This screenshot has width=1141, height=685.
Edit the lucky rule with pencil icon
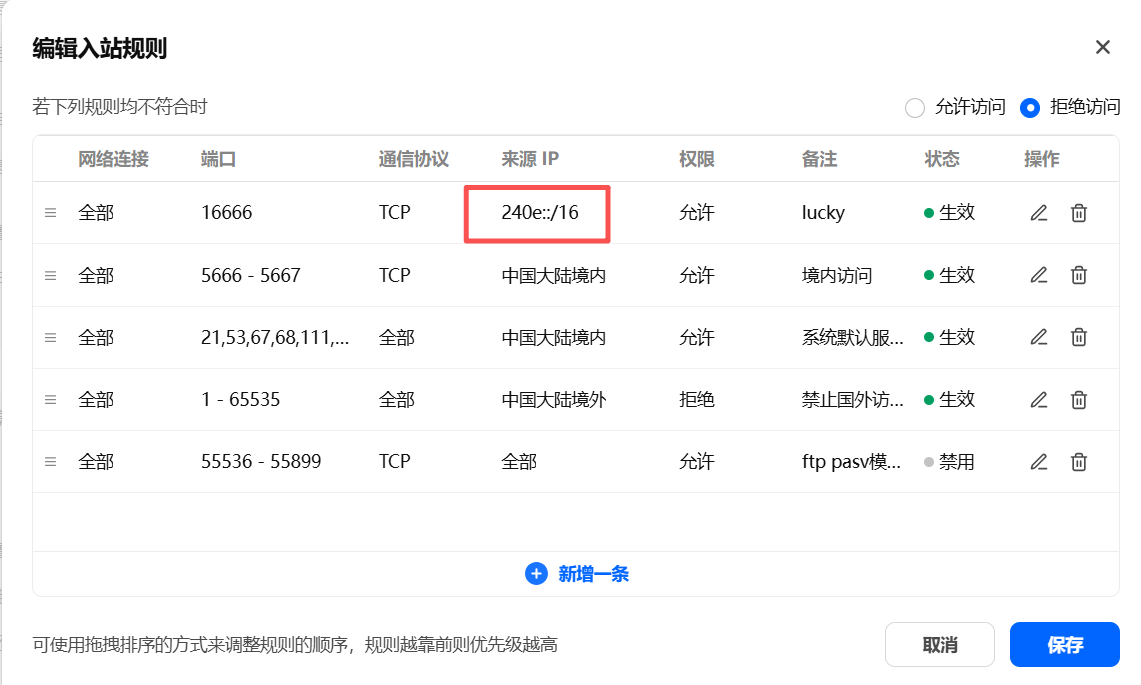coord(1038,213)
